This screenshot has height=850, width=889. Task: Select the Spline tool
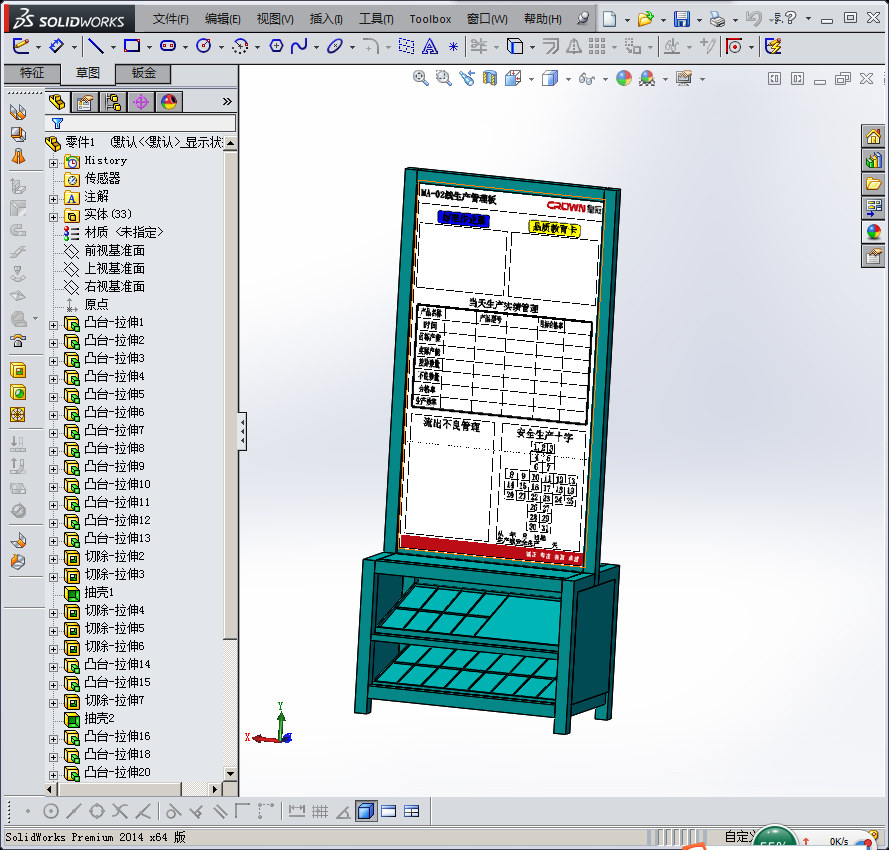tap(299, 46)
